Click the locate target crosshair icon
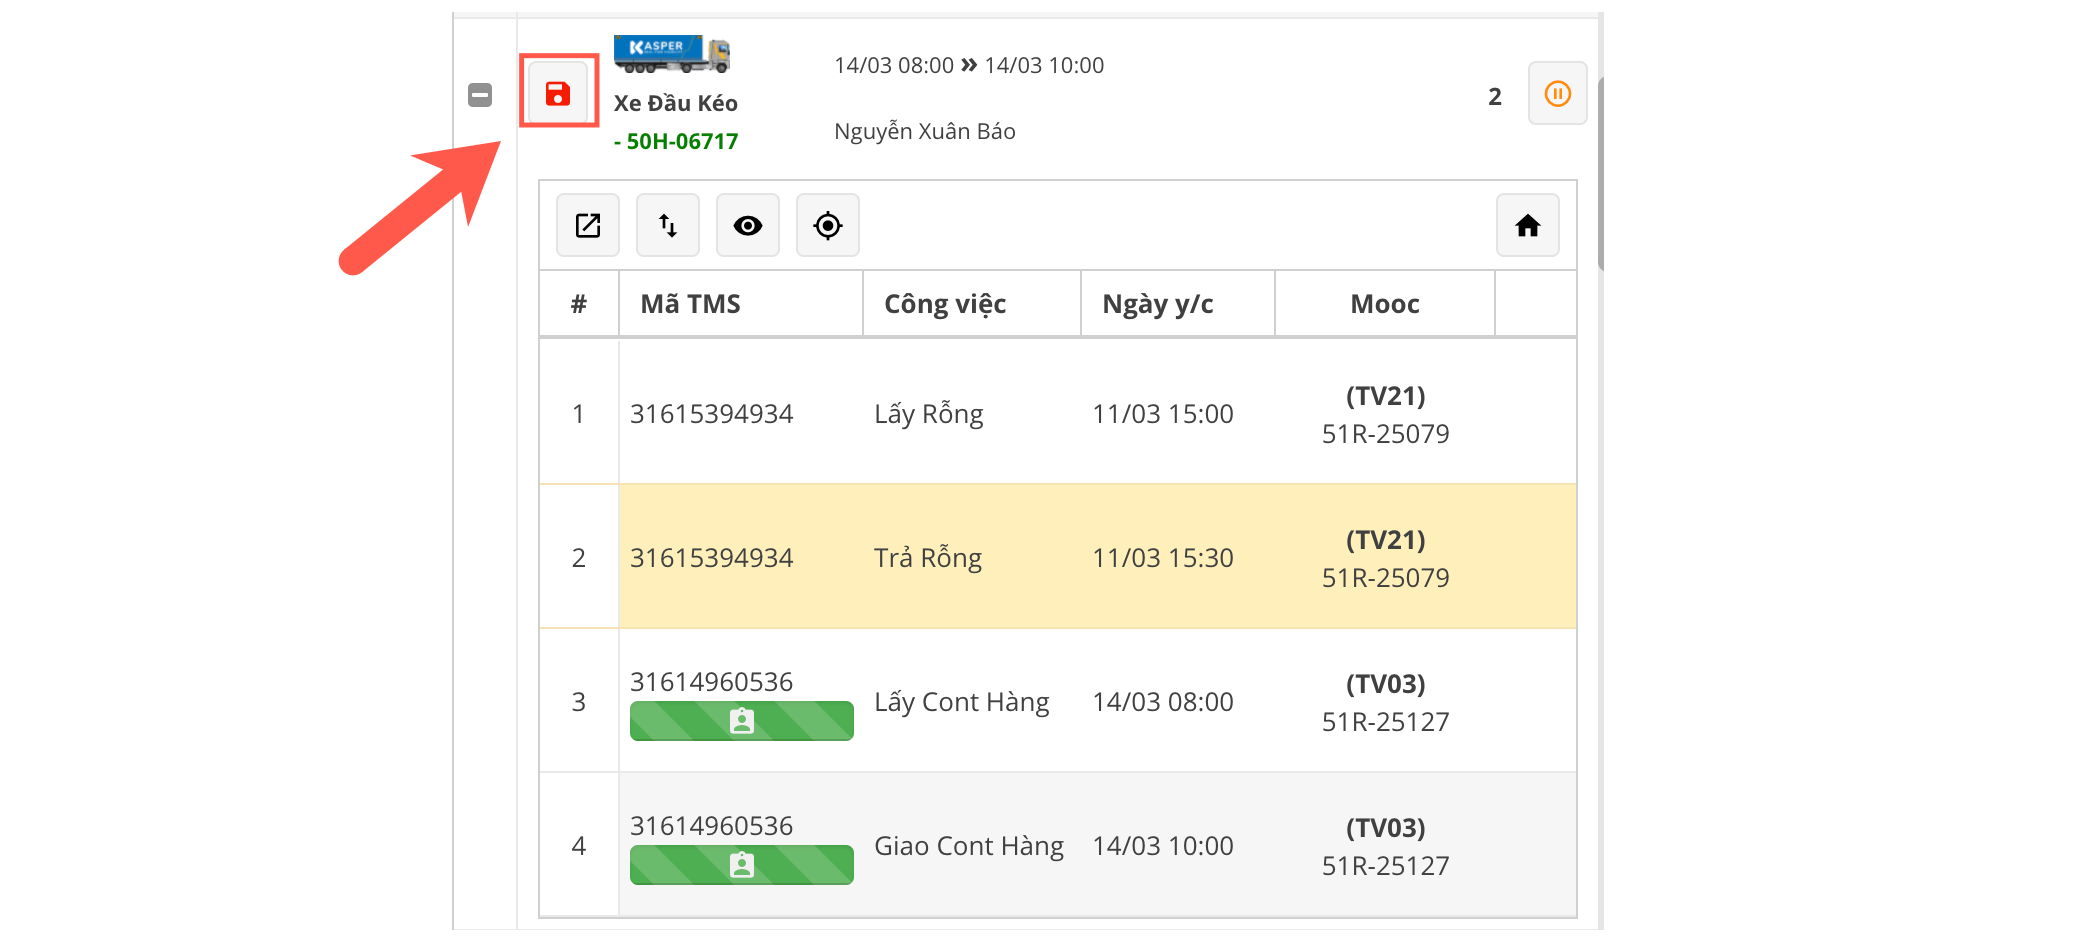Image resolution: width=2094 pixels, height=952 pixels. (828, 225)
